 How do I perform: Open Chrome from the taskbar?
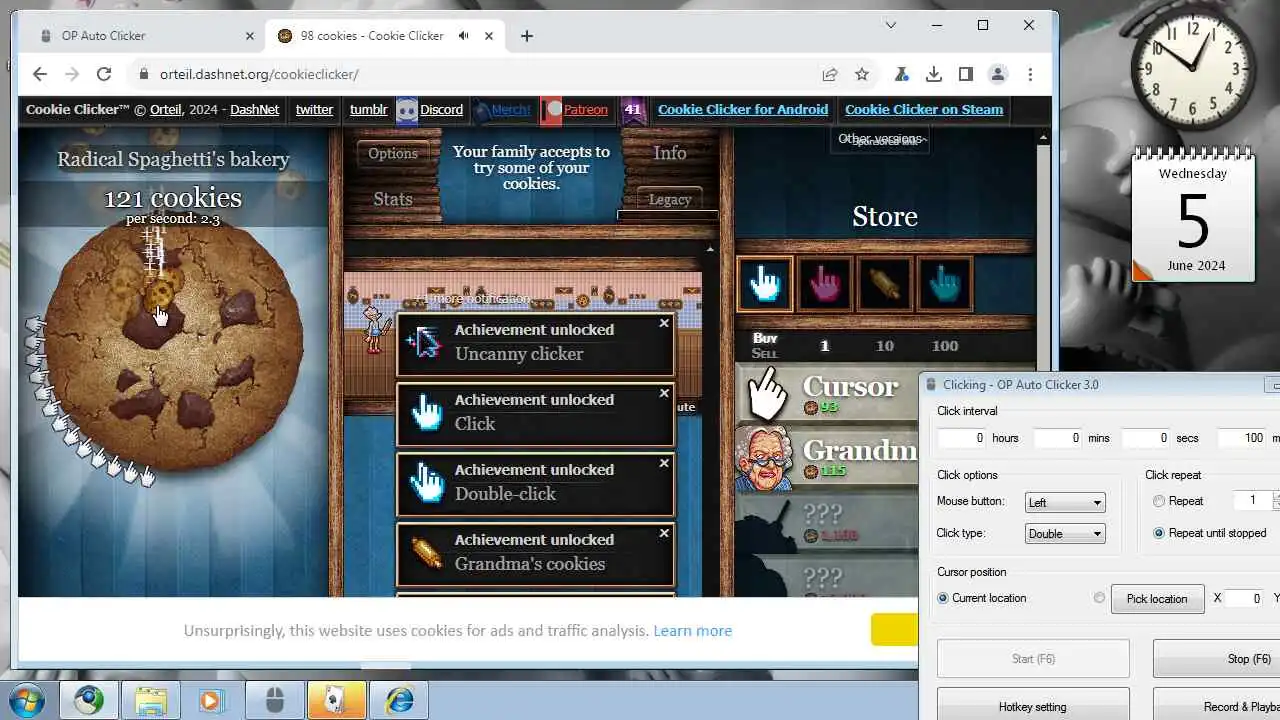tap(88, 700)
